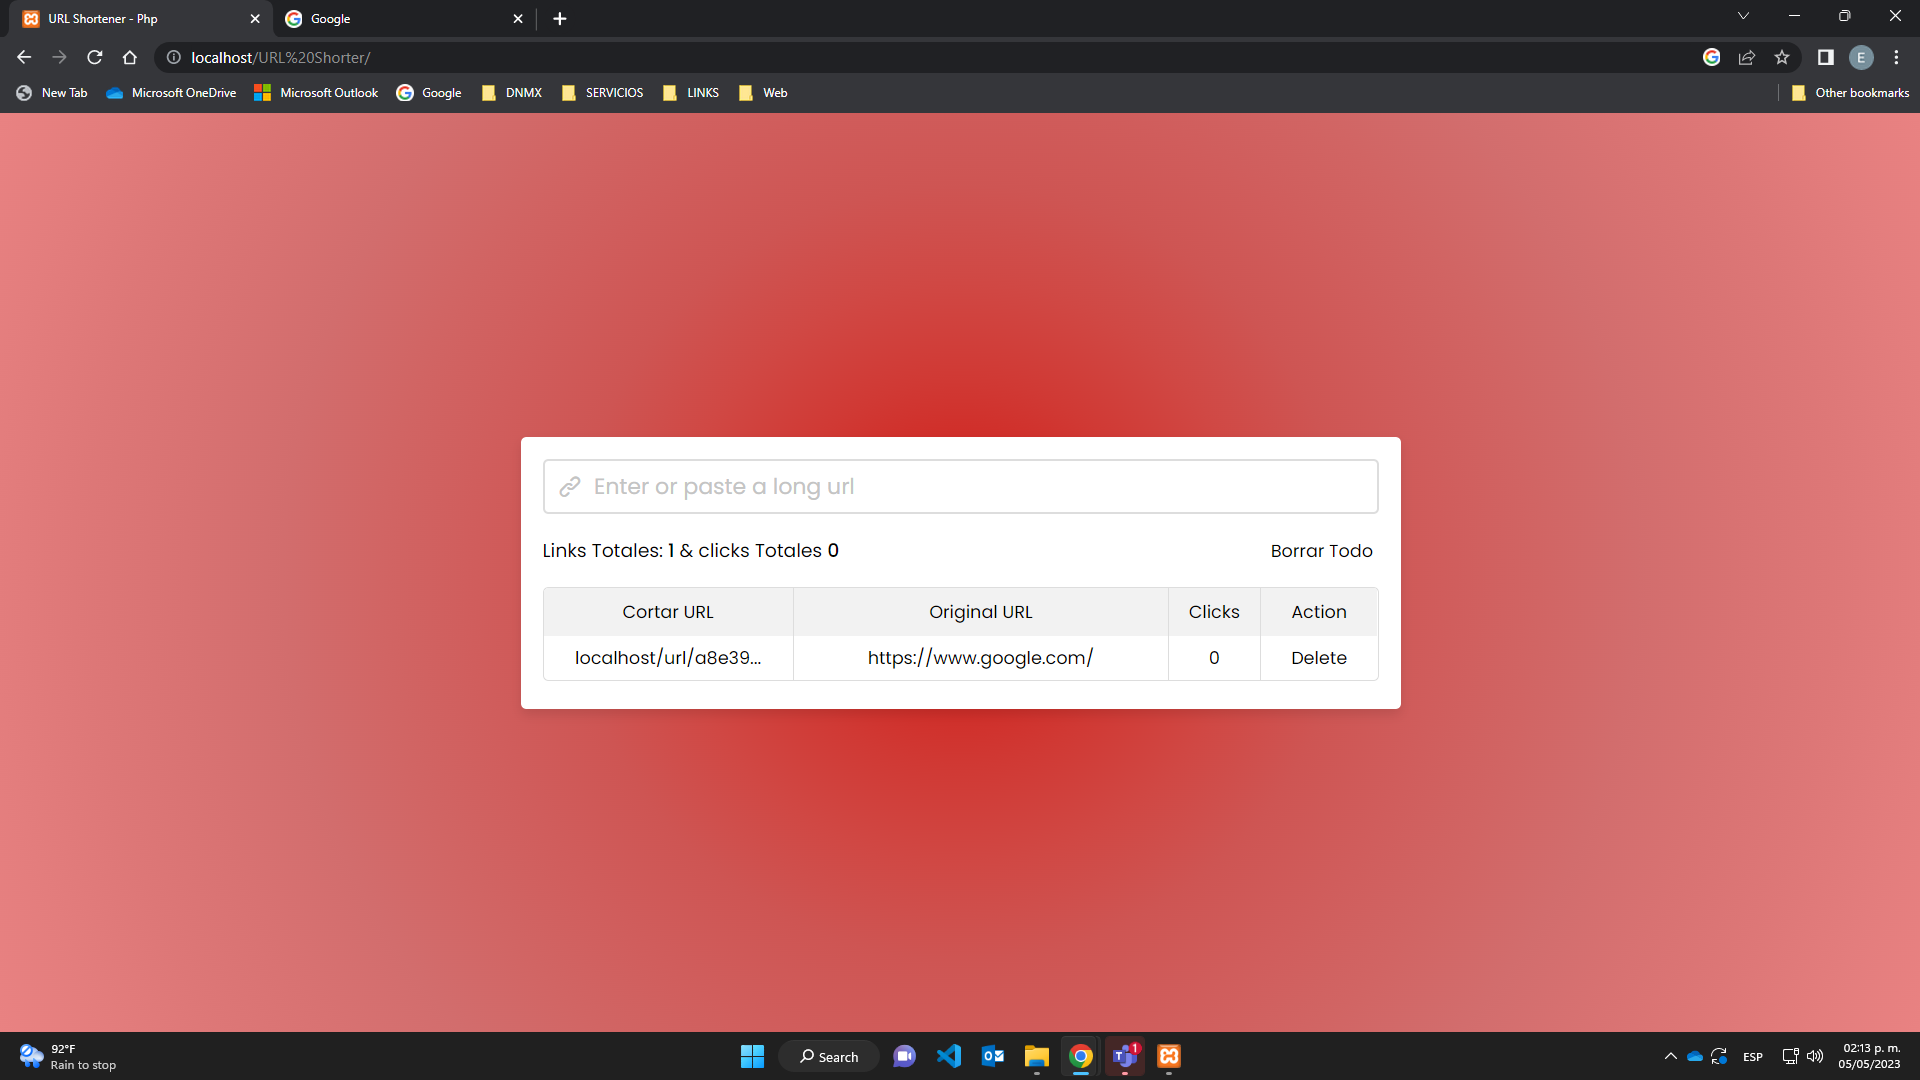Open Other bookmarks folder

click(1851, 93)
